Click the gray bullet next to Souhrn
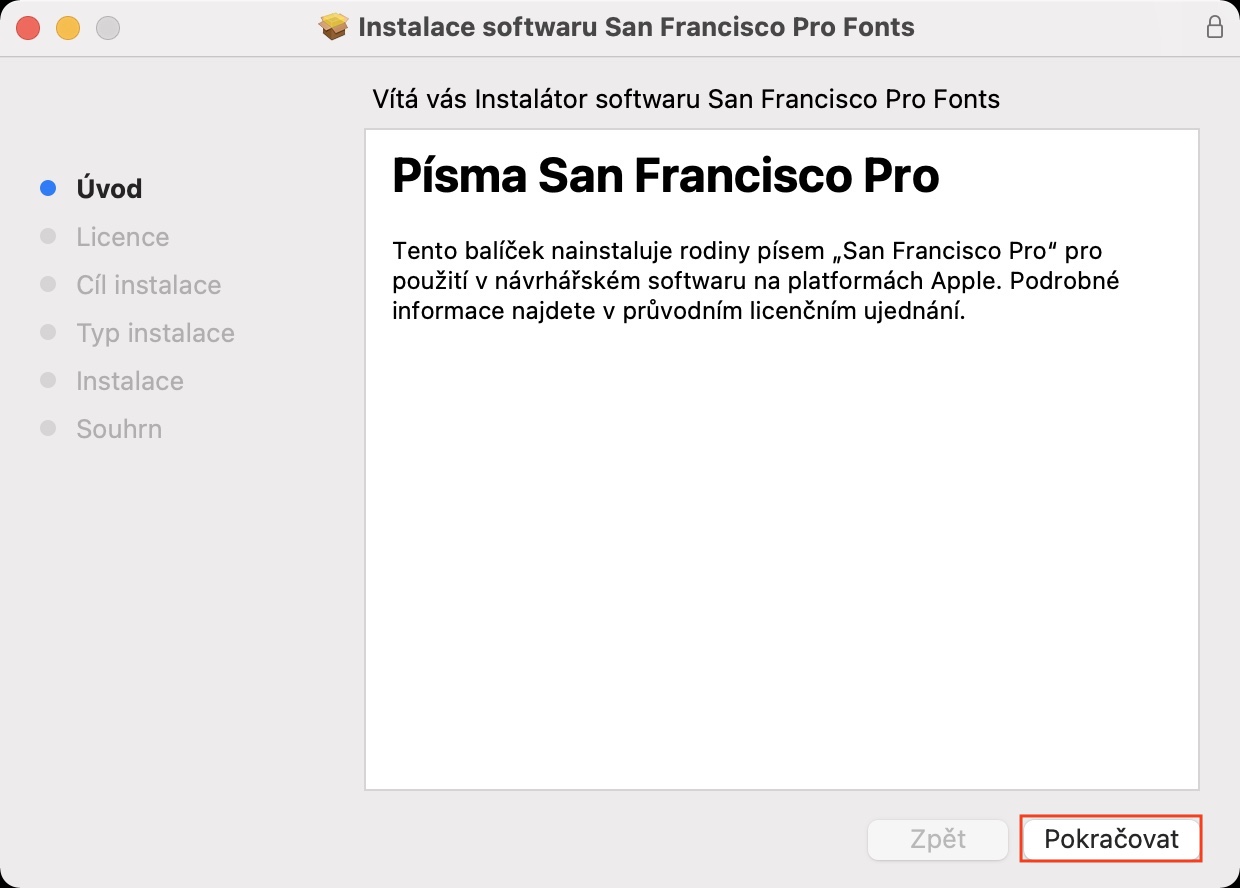This screenshot has height=888, width=1240. tap(48, 428)
